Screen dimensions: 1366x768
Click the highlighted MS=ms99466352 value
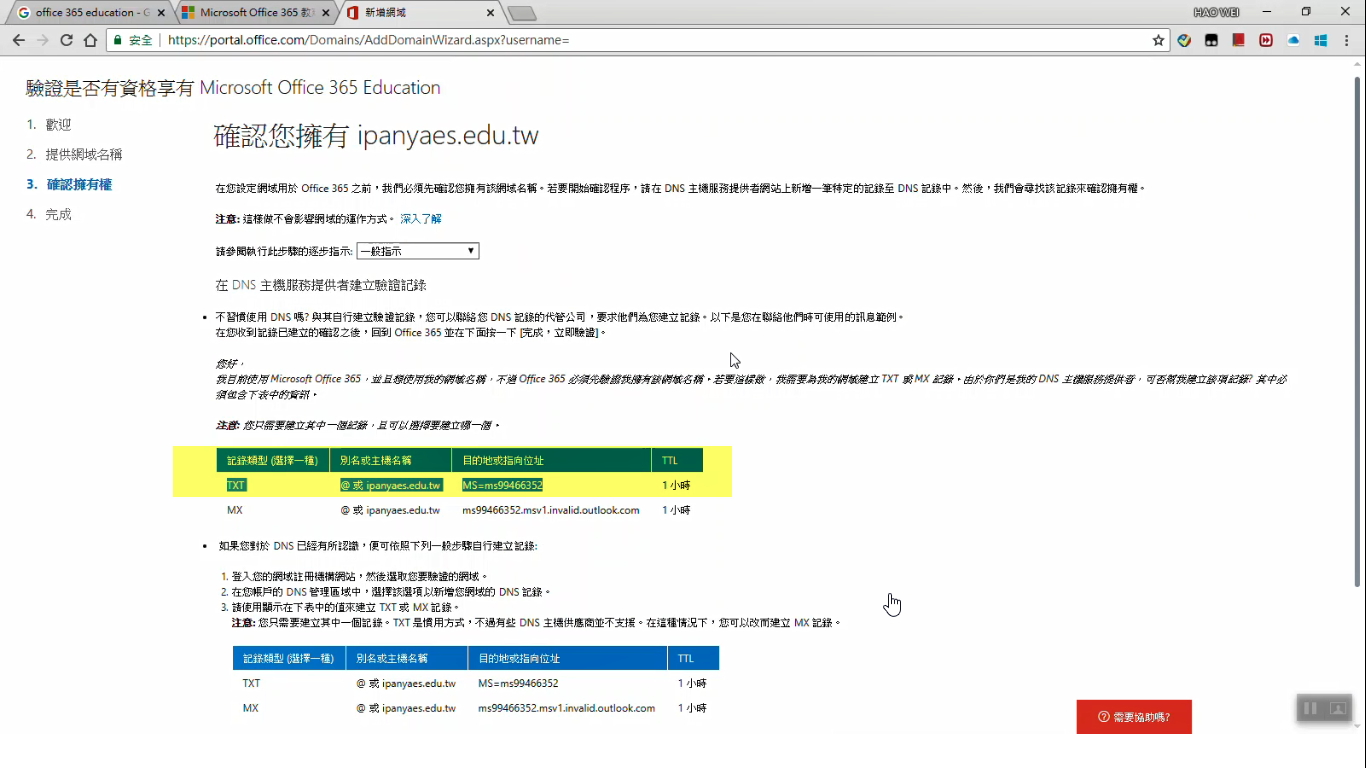(502, 485)
